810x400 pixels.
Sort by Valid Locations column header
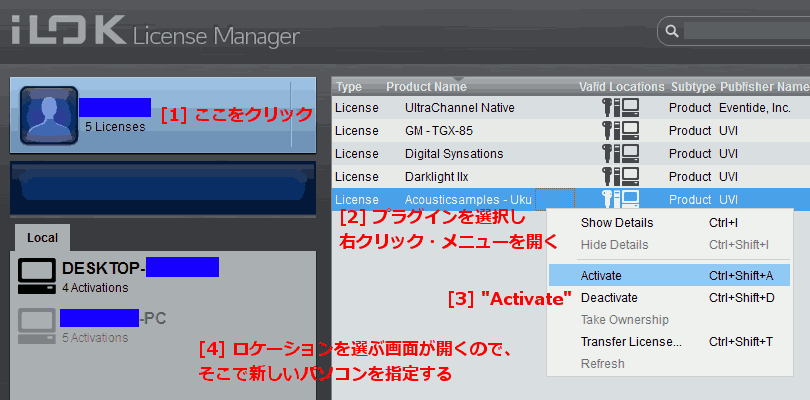(x=621, y=87)
